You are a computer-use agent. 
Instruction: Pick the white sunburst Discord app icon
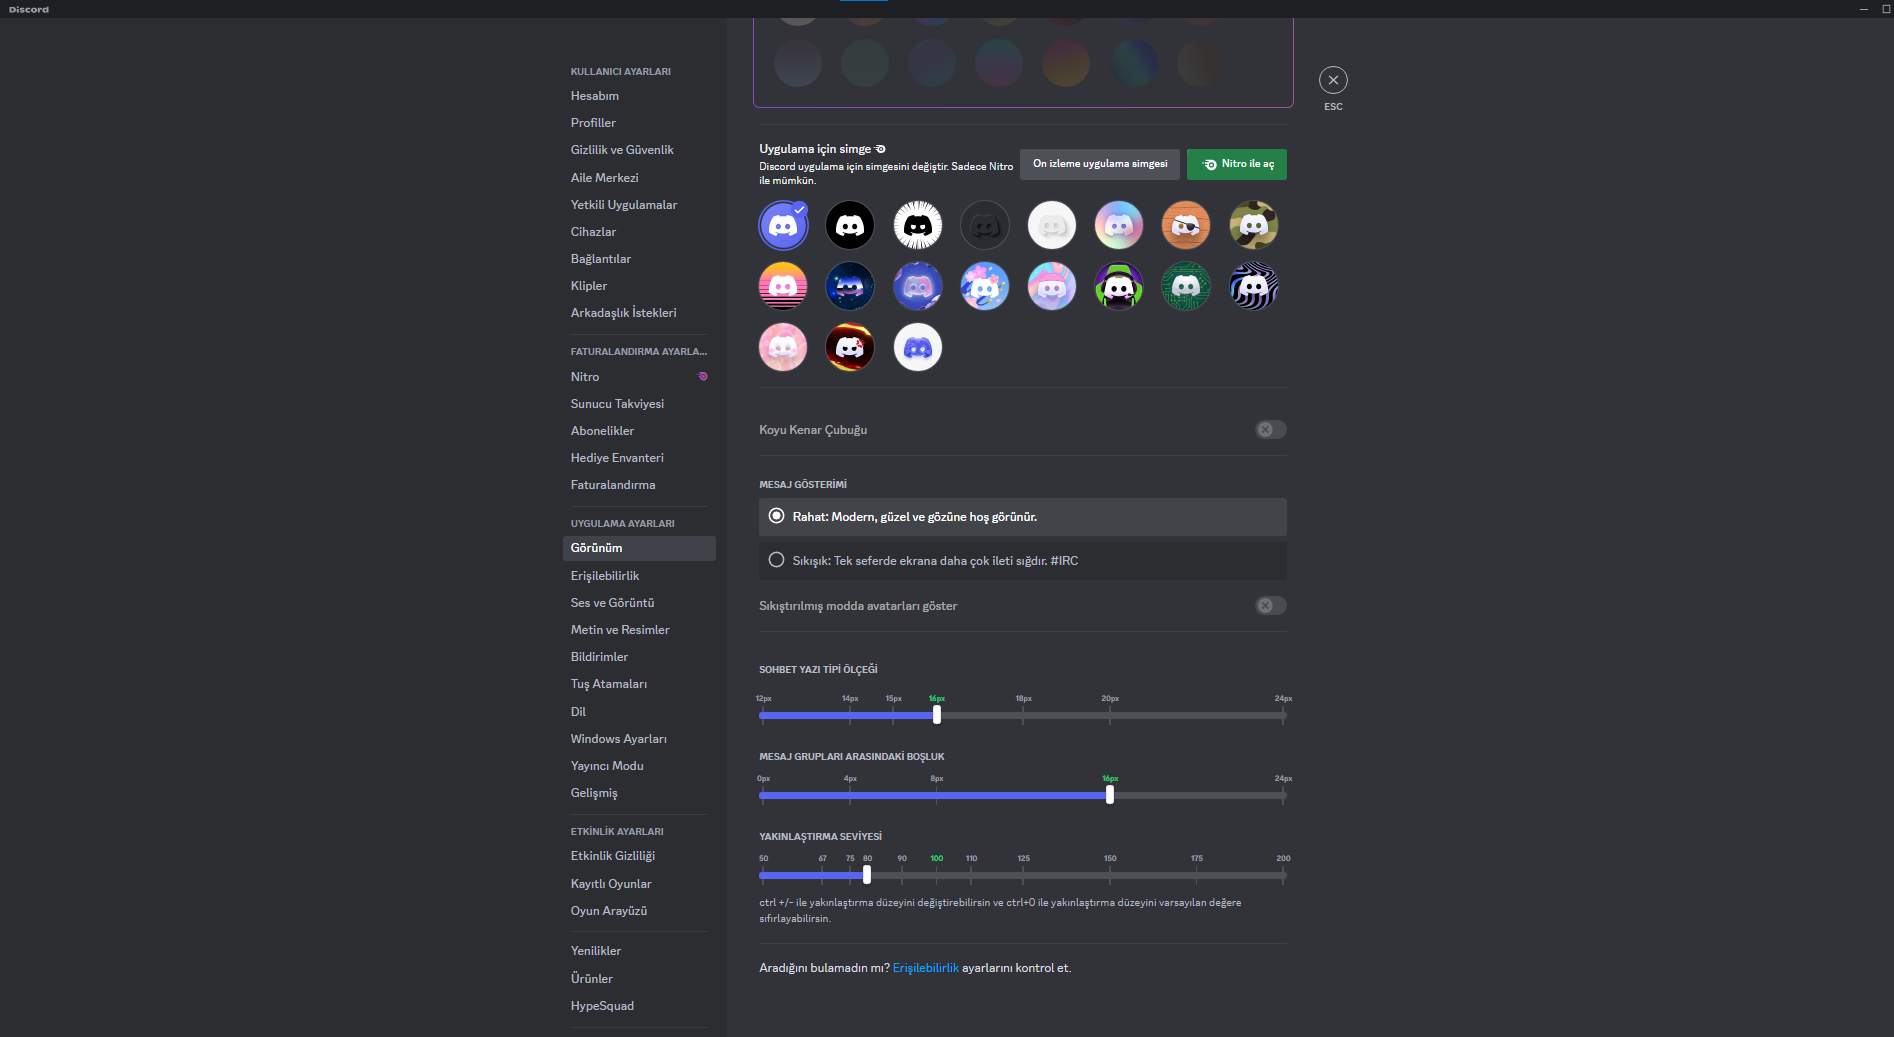(918, 226)
